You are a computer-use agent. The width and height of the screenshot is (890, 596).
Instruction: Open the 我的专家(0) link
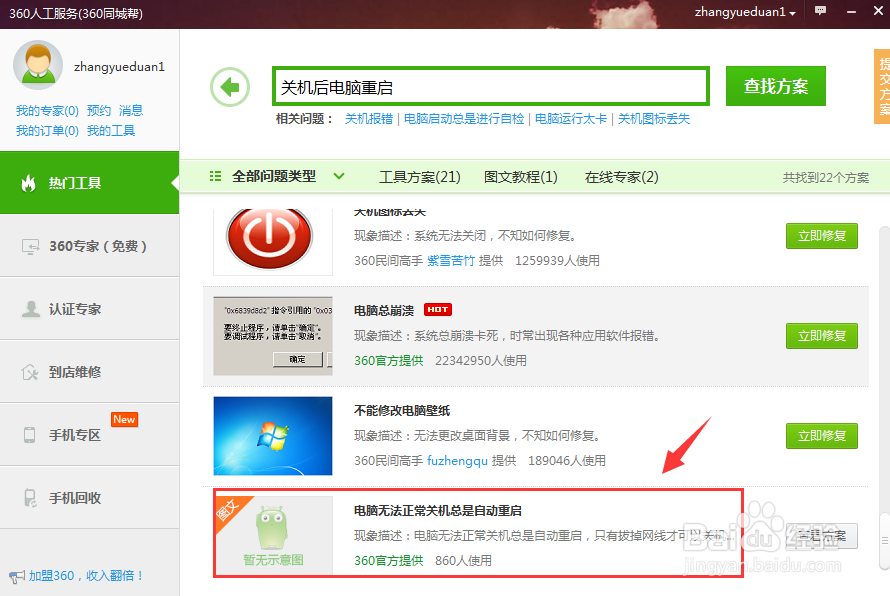[x=47, y=110]
